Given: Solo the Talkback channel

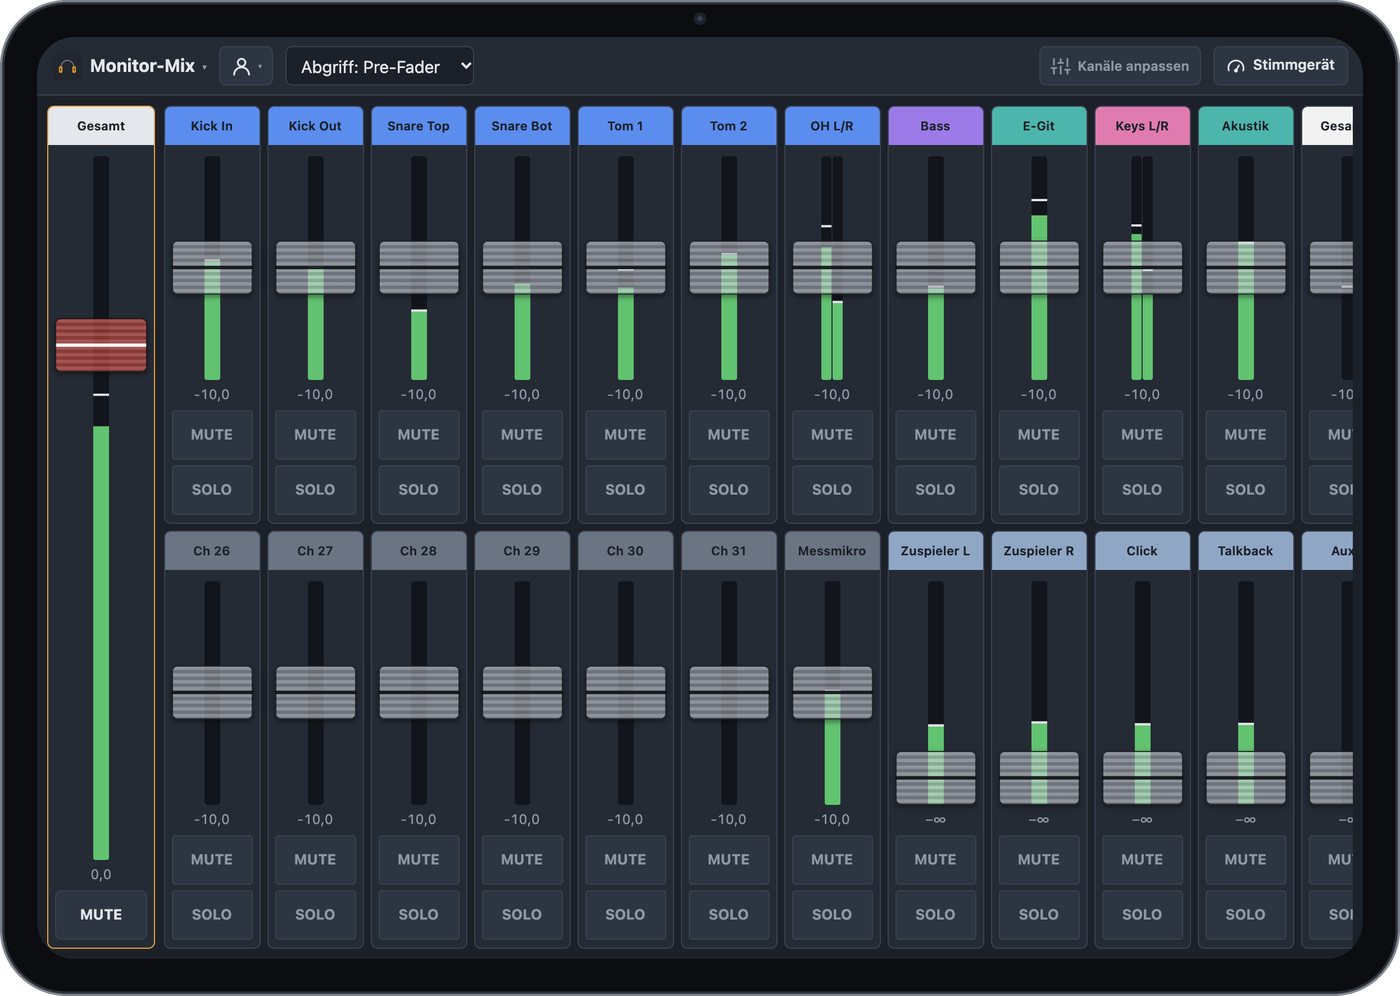Looking at the screenshot, I should click(1246, 915).
